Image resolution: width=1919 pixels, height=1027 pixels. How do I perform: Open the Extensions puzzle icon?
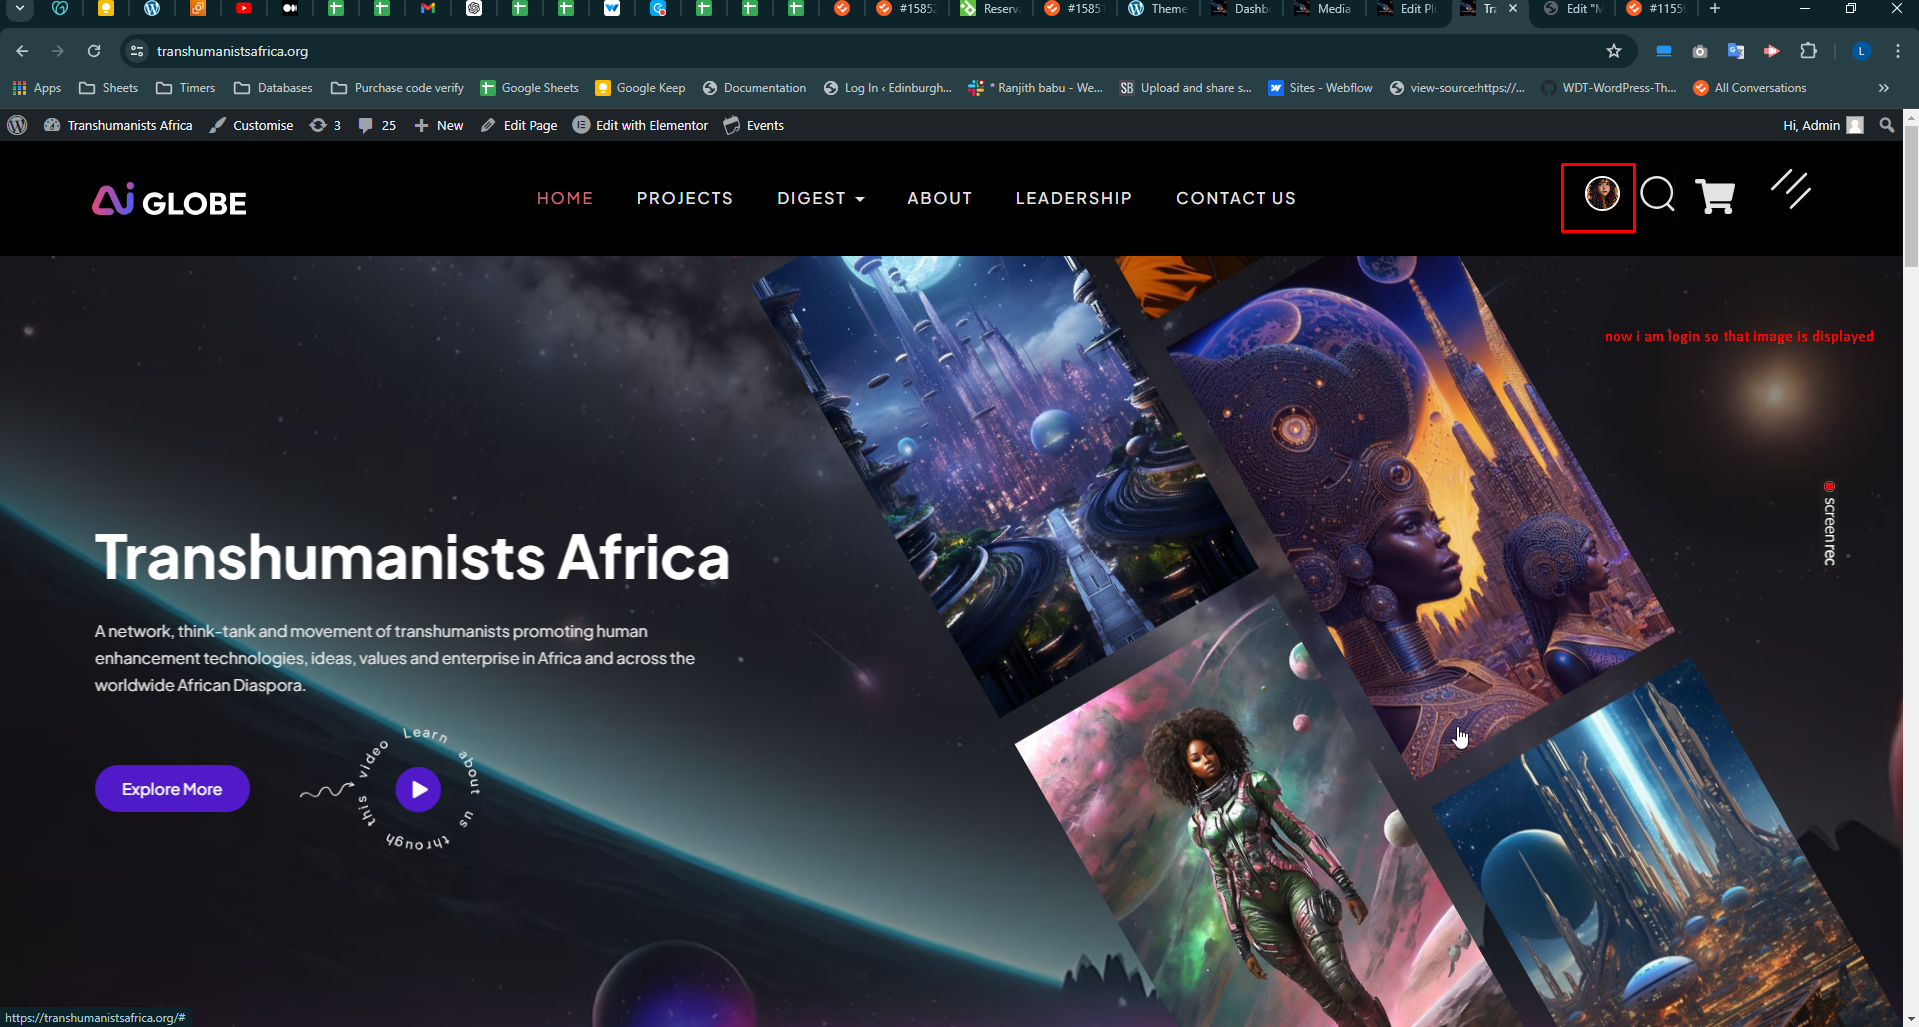pyautogui.click(x=1808, y=51)
